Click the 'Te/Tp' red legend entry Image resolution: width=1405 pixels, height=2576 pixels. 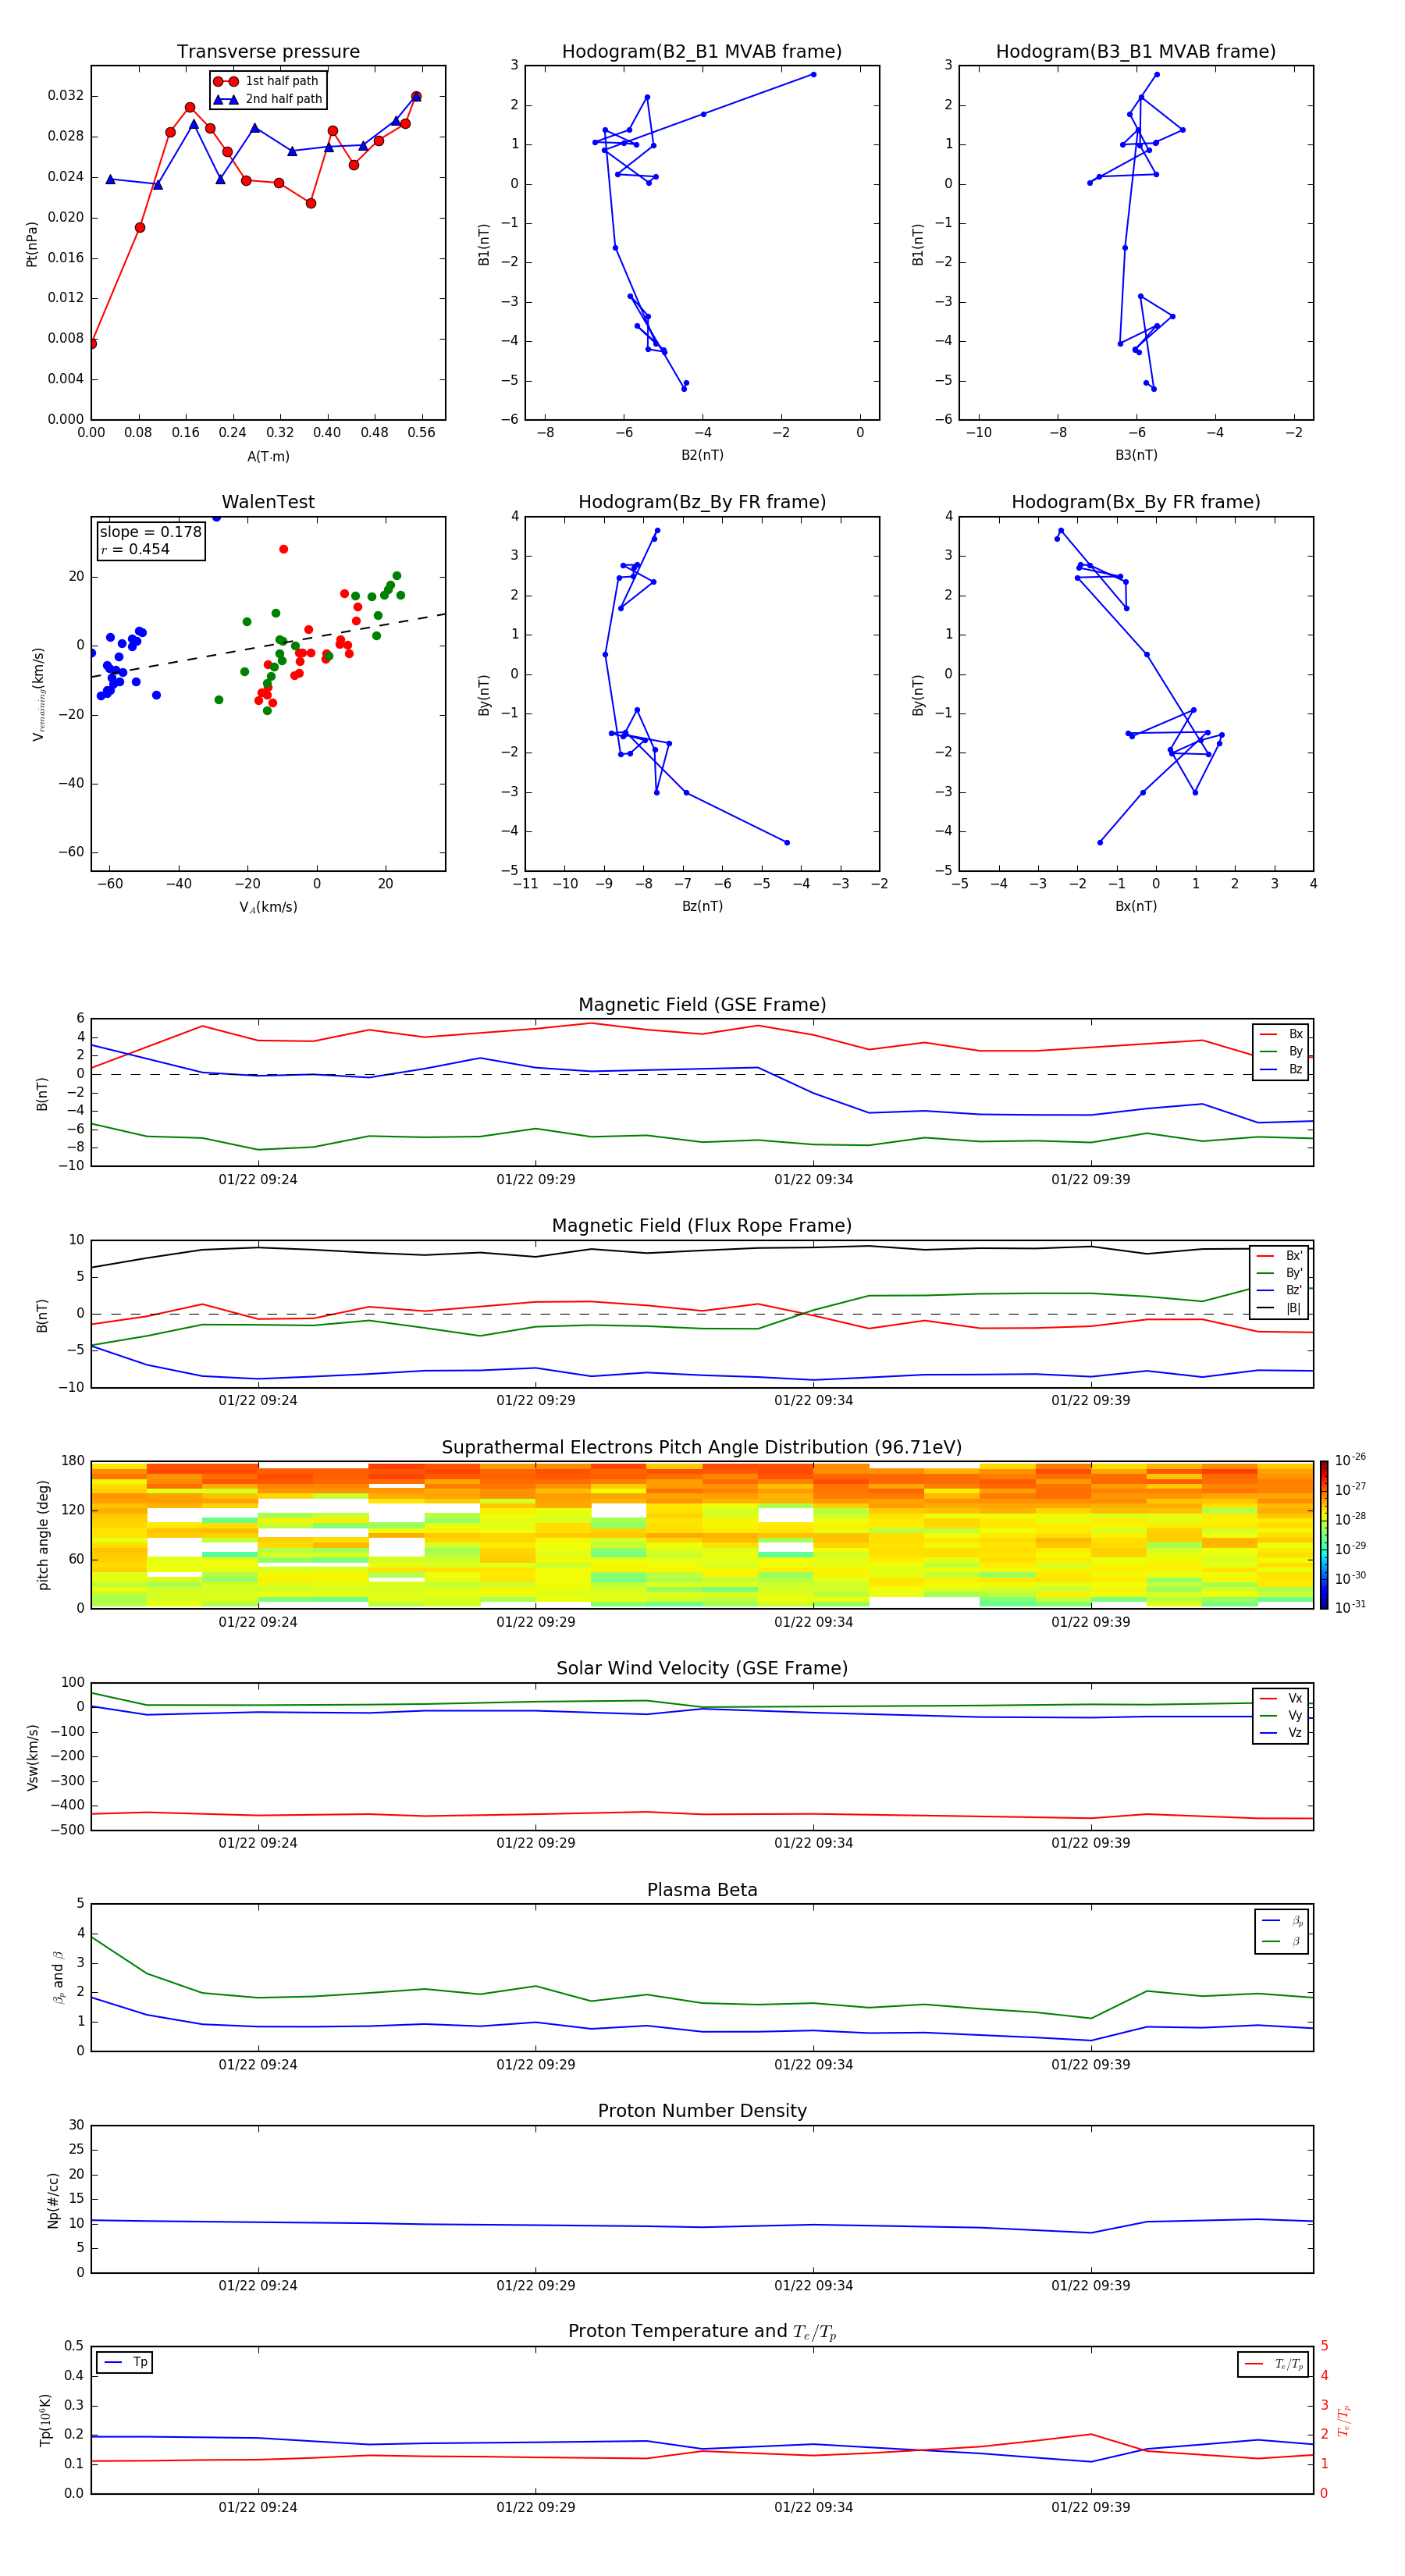pos(1274,2364)
